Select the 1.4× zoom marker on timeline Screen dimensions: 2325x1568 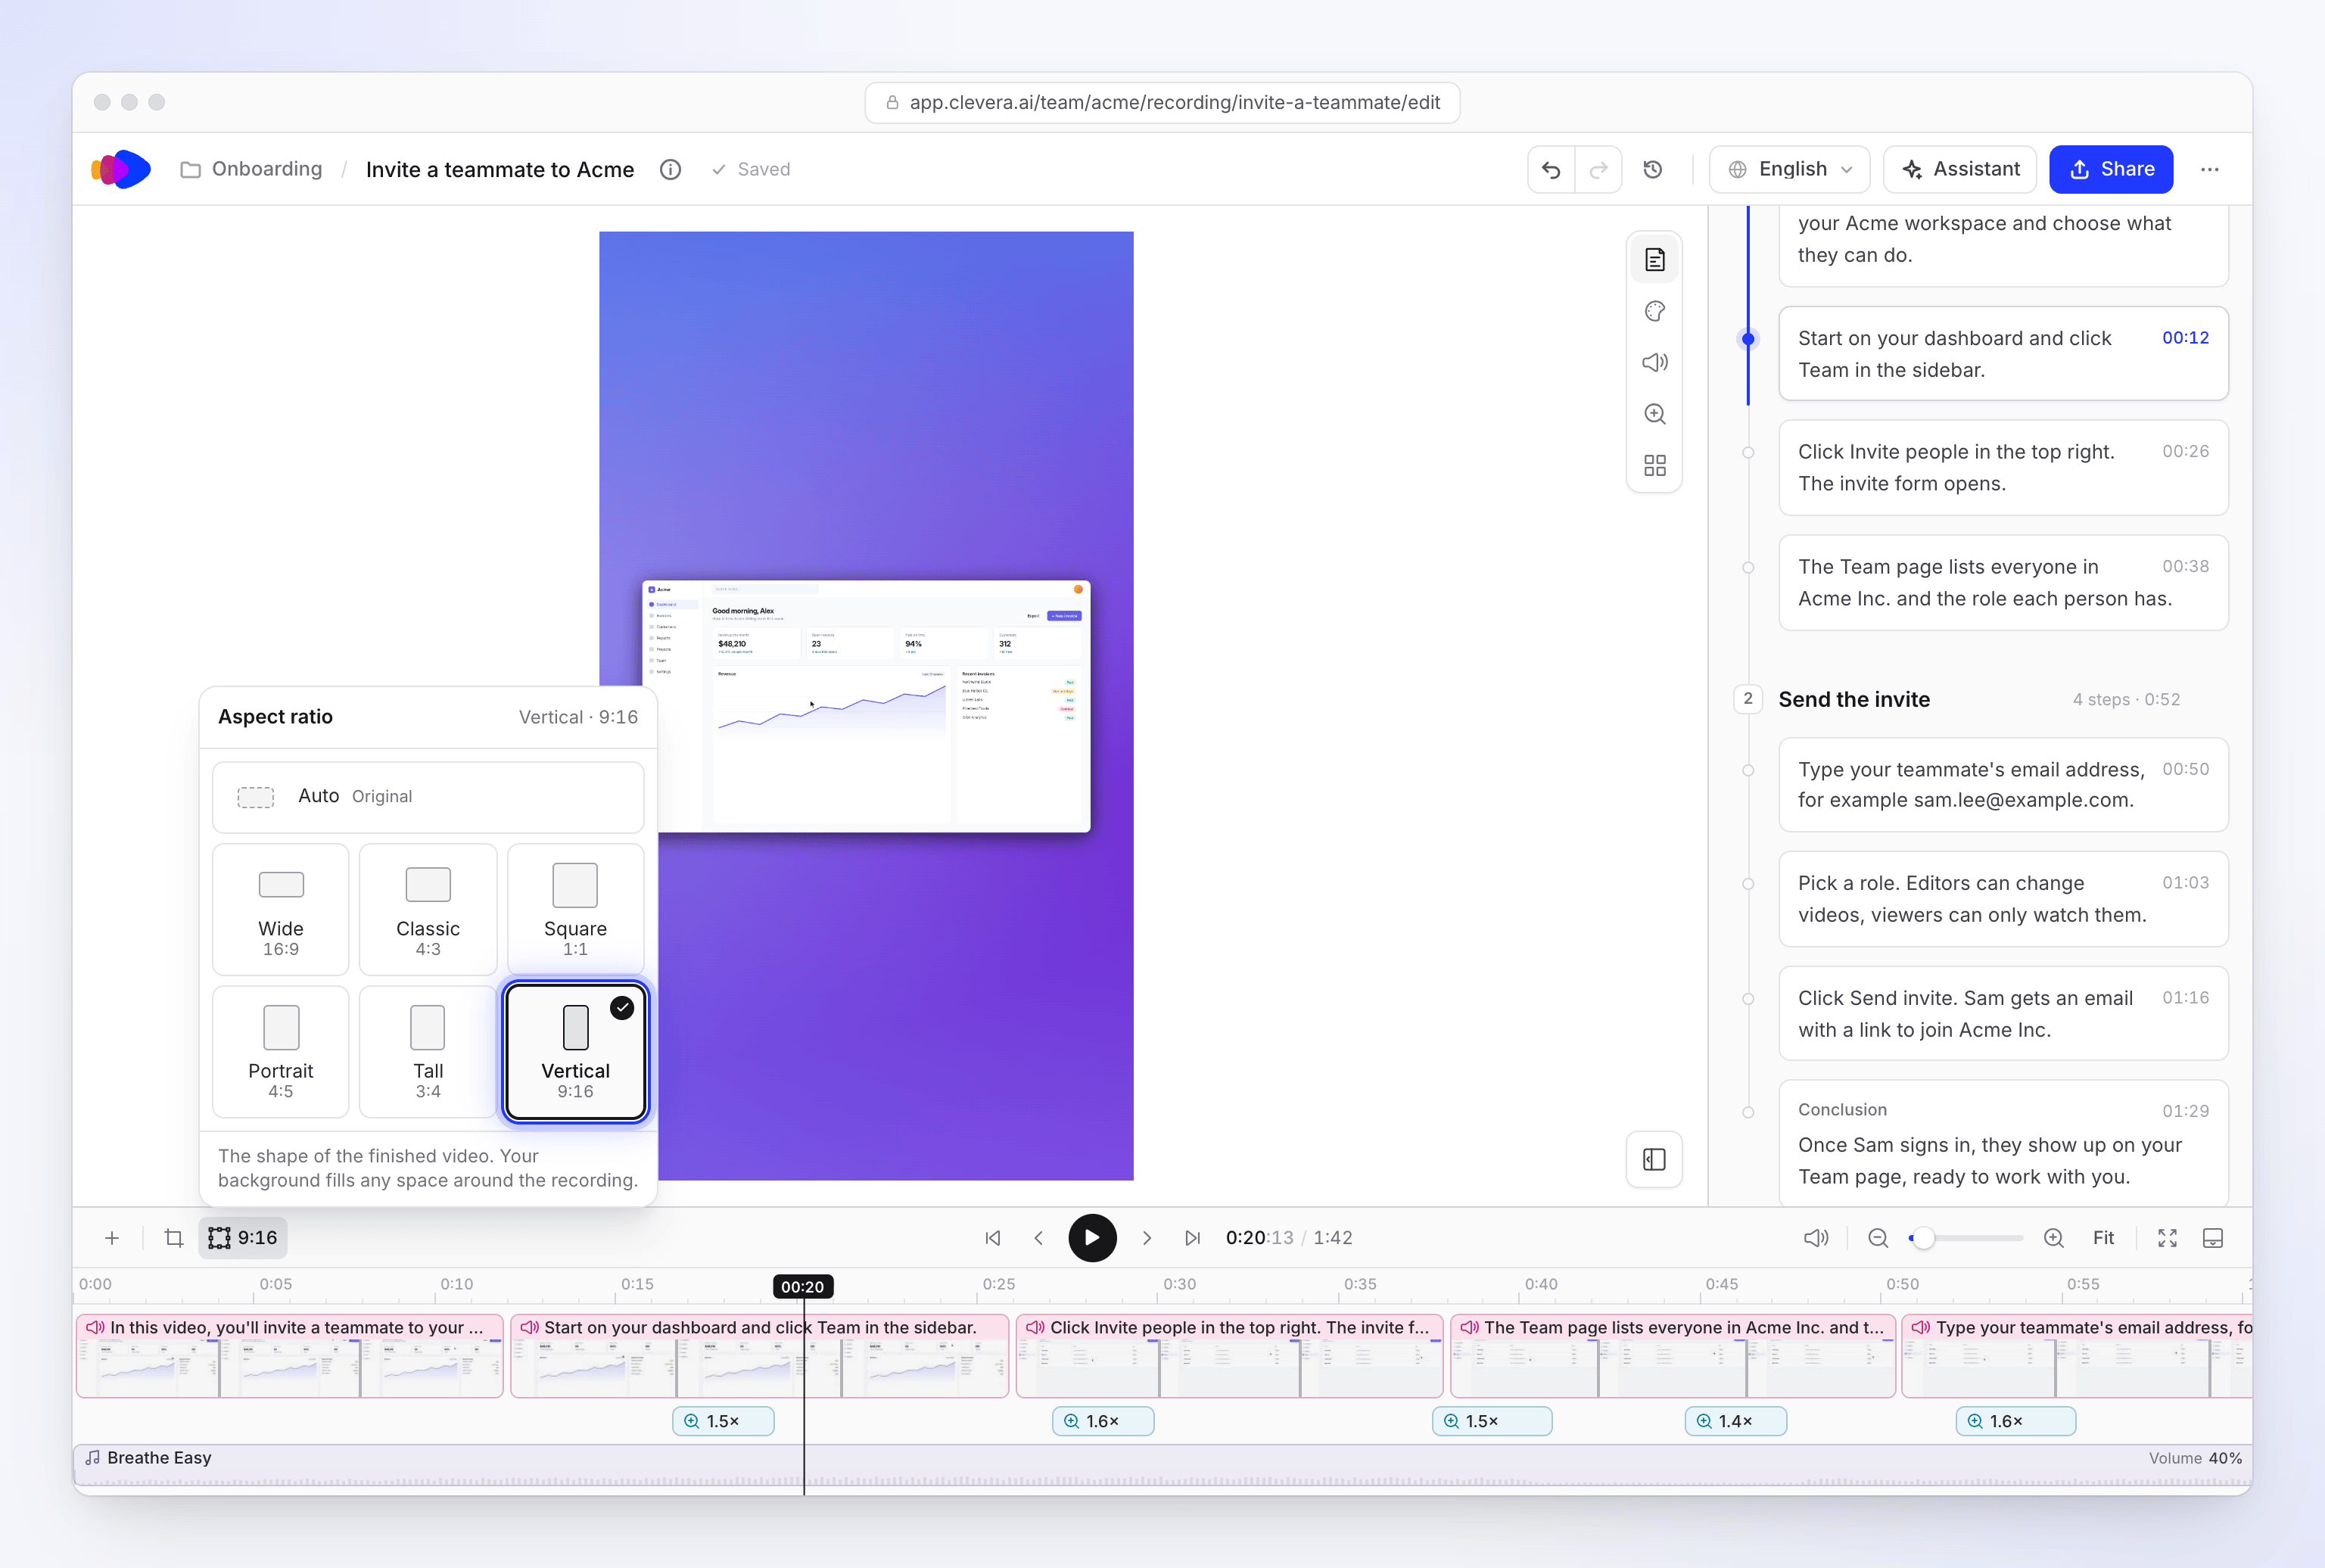(1735, 1421)
